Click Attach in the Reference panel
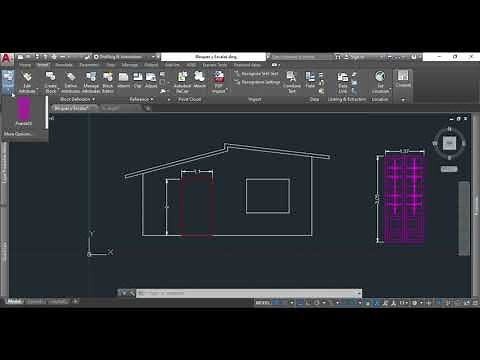 pos(123,81)
